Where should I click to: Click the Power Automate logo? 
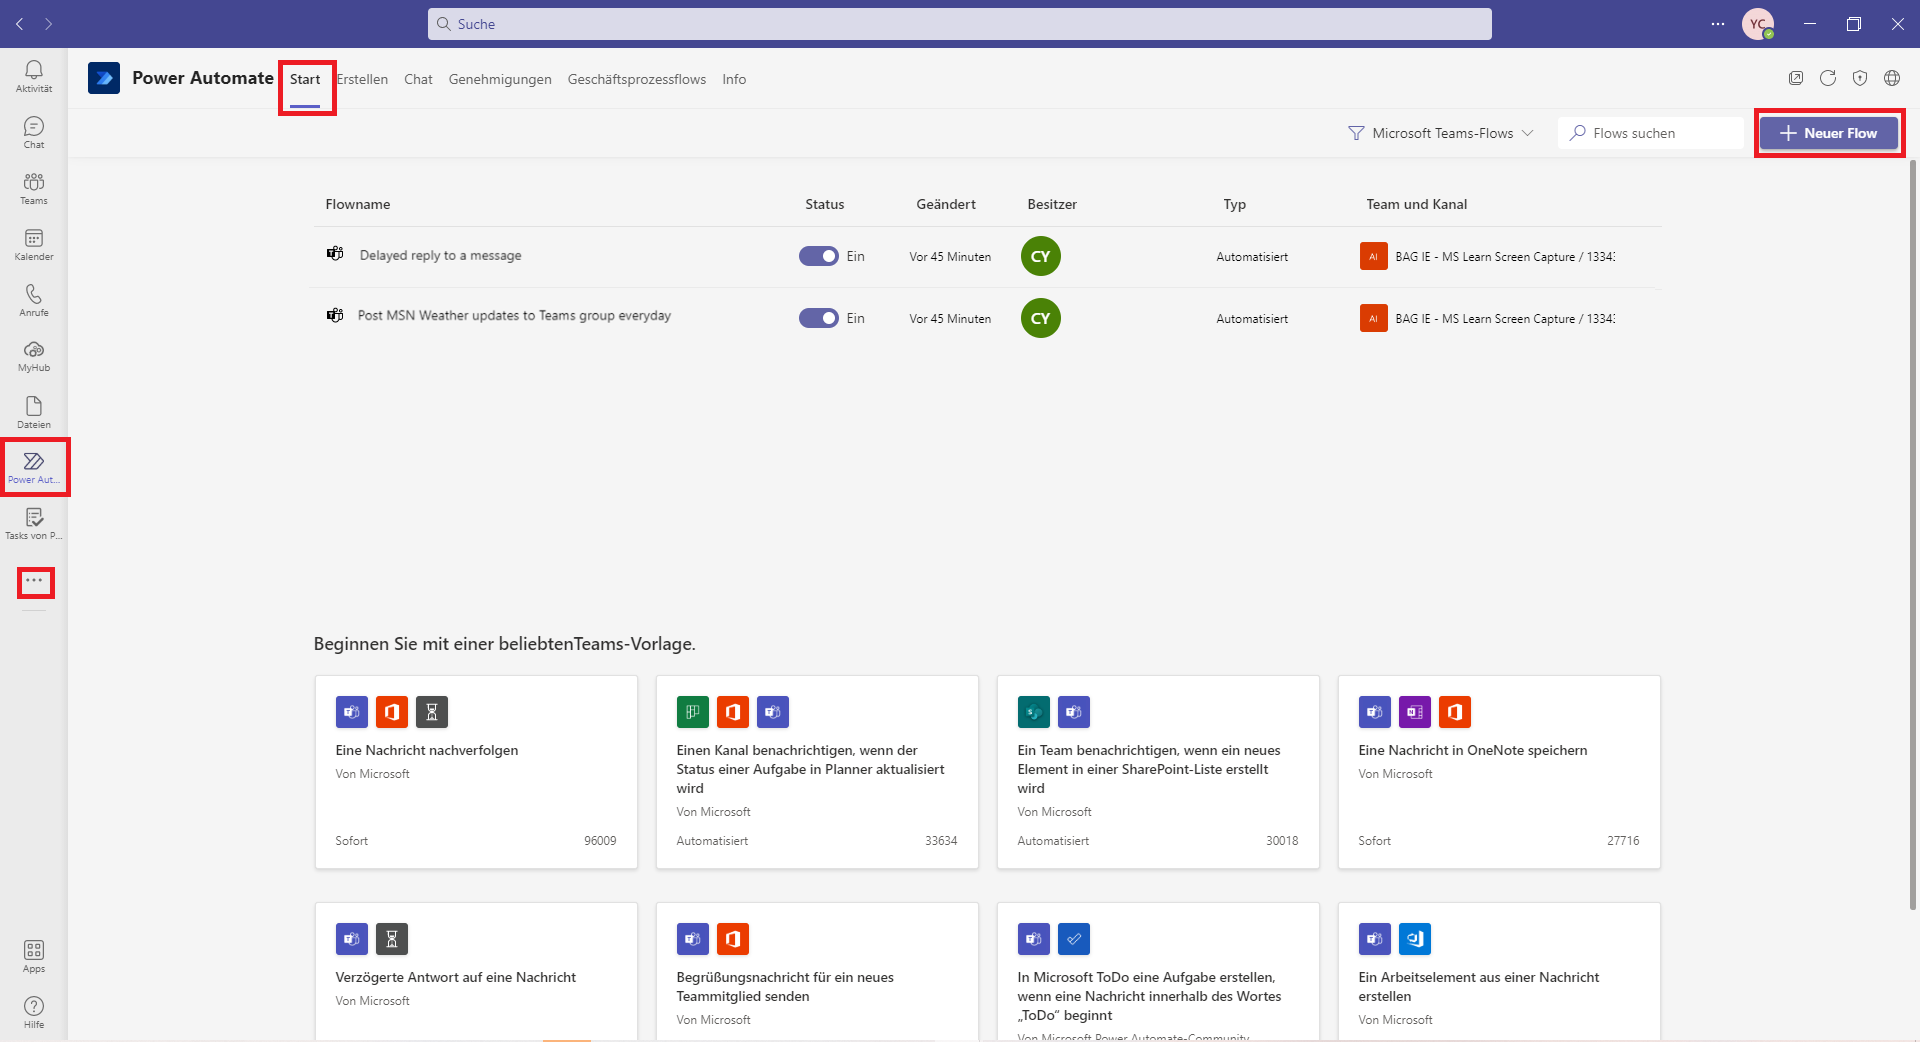[104, 78]
